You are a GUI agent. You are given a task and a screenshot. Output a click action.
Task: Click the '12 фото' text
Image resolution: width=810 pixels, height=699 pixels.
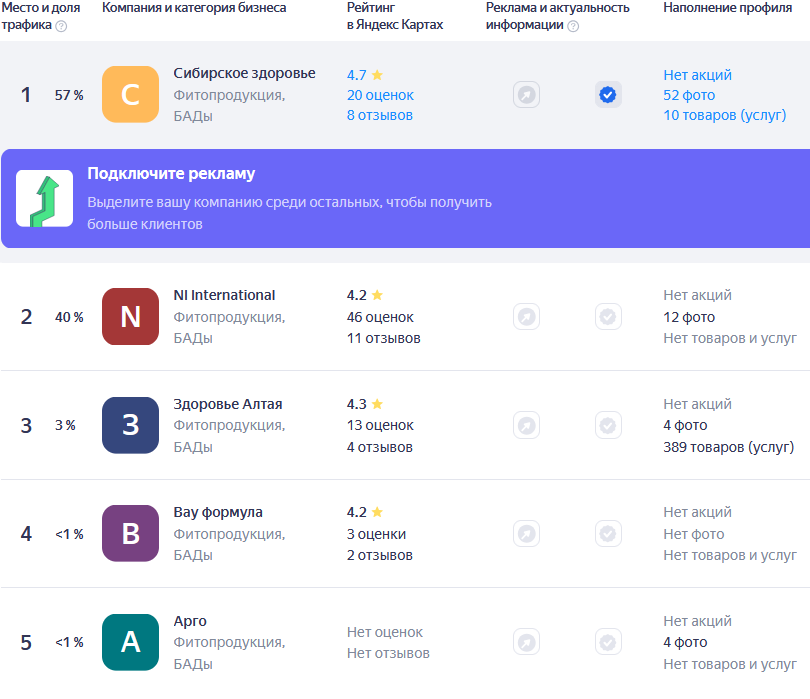click(689, 317)
